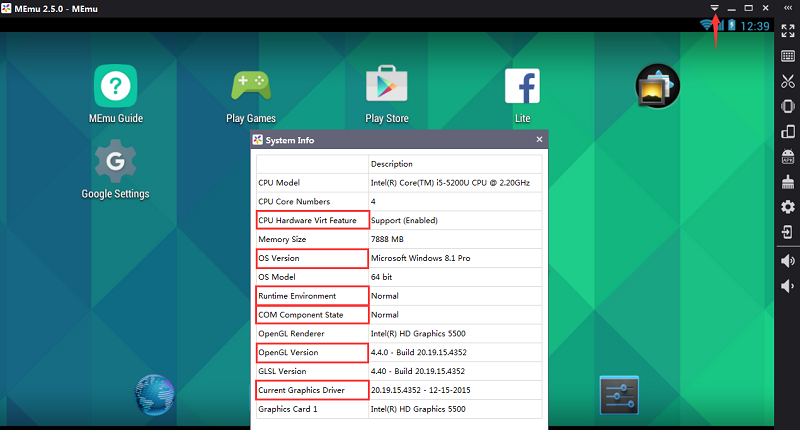Open the sliders settings app icon
This screenshot has width=800, height=430.
tap(619, 396)
